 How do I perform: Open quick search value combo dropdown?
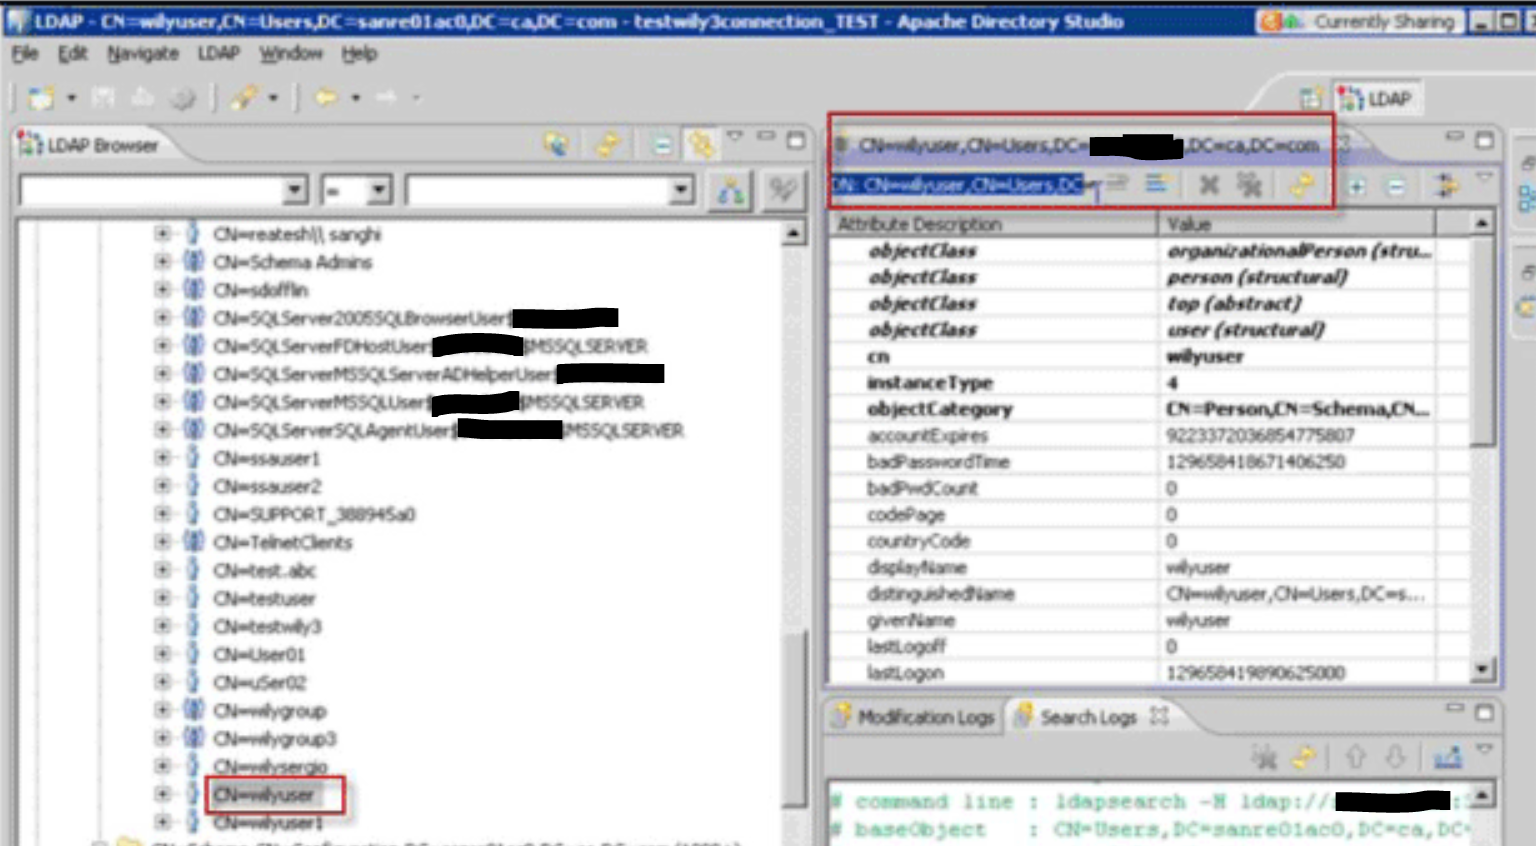681,190
